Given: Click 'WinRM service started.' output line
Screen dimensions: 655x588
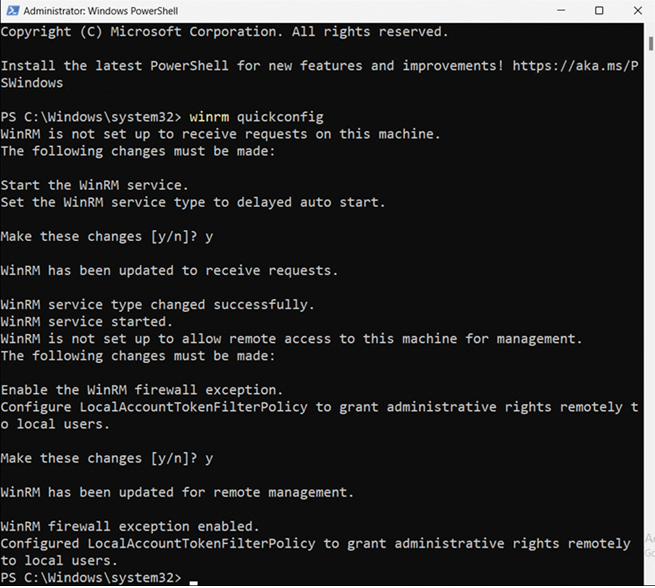Looking at the screenshot, I should [x=86, y=322].
